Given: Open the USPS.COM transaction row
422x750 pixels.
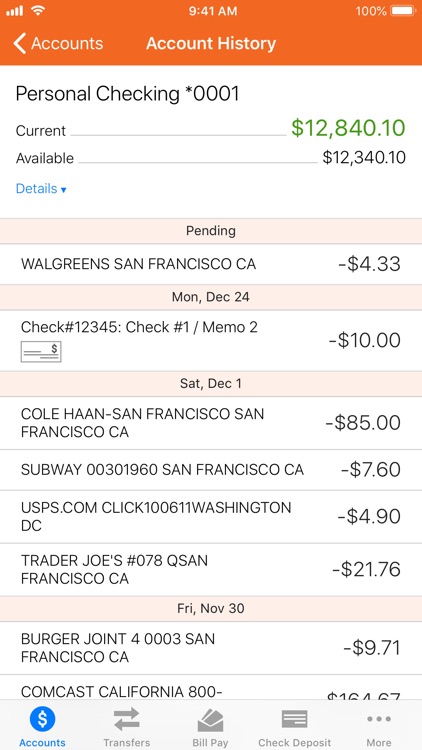Looking at the screenshot, I should pyautogui.click(x=211, y=517).
